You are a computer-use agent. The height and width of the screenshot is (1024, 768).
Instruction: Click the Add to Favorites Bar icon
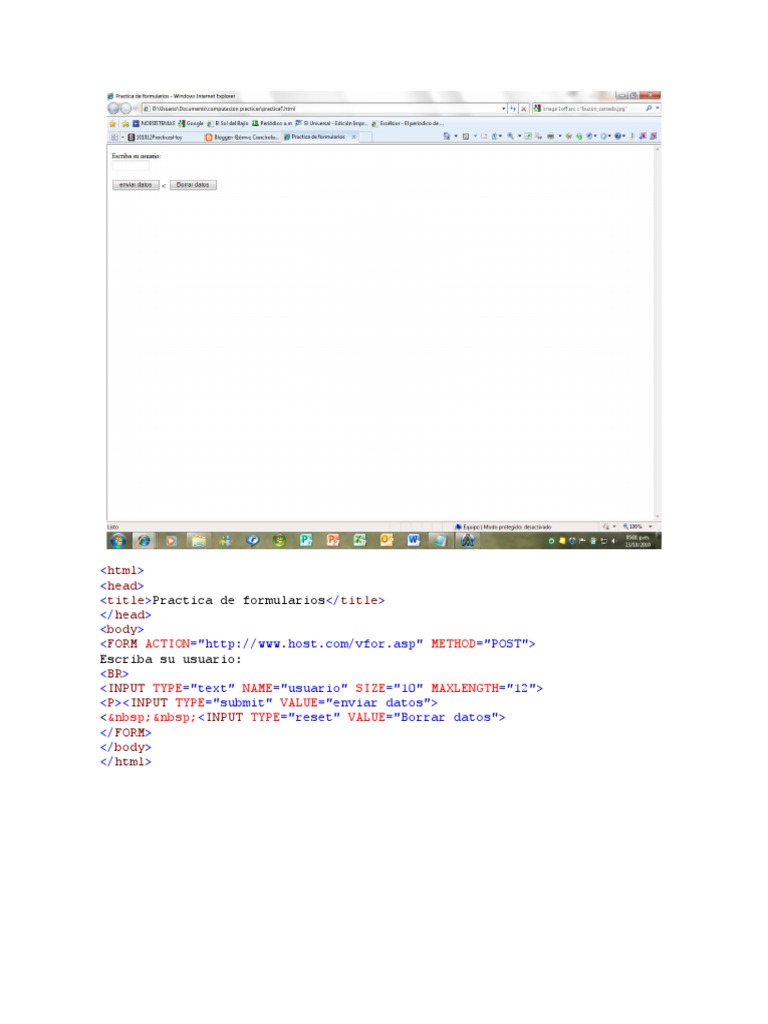pos(125,123)
